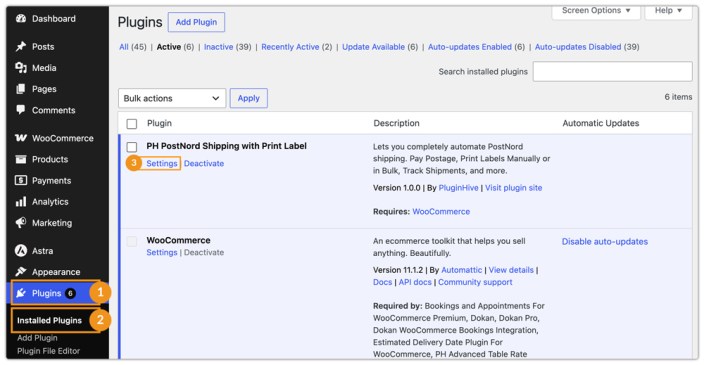
Task: Open Pages menu item
Action: (44, 89)
